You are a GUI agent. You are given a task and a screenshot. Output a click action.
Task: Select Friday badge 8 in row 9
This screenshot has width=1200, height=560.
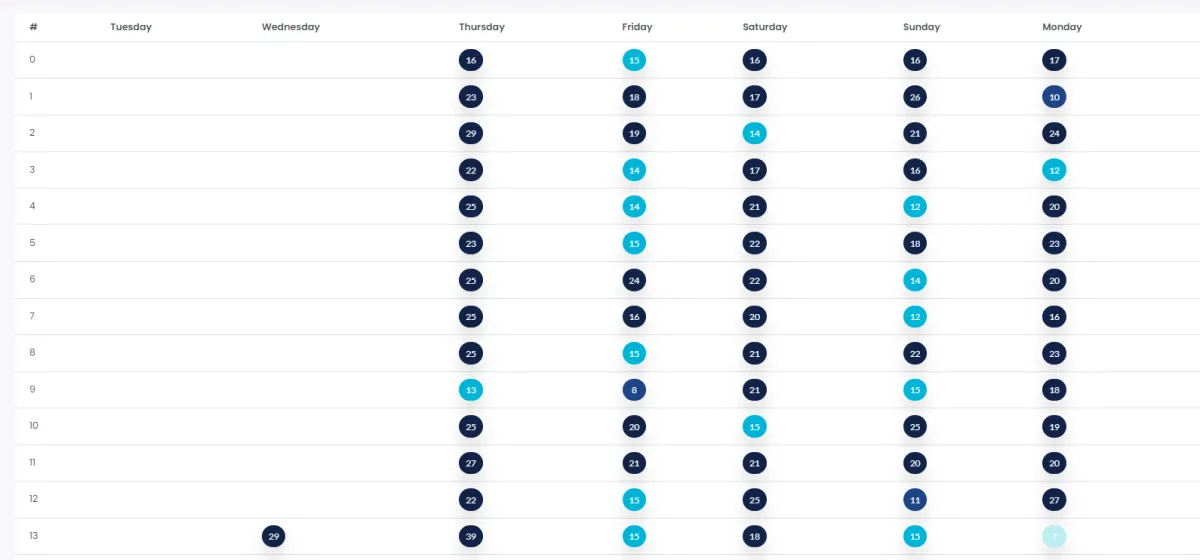pos(634,390)
